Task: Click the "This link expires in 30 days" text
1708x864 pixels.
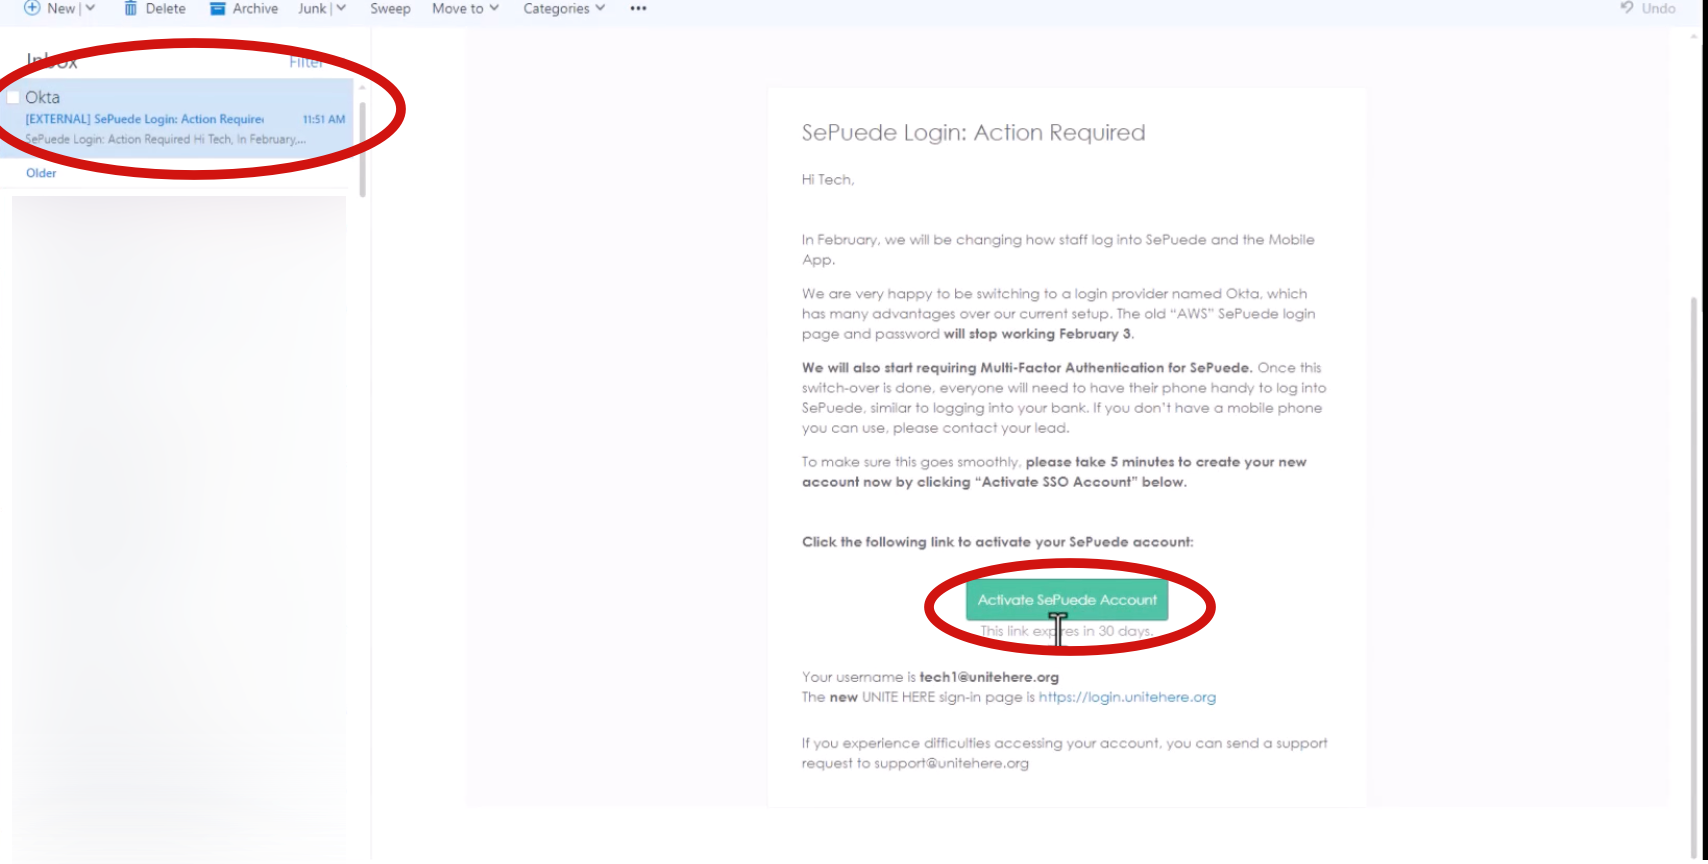Action: click(x=1067, y=631)
